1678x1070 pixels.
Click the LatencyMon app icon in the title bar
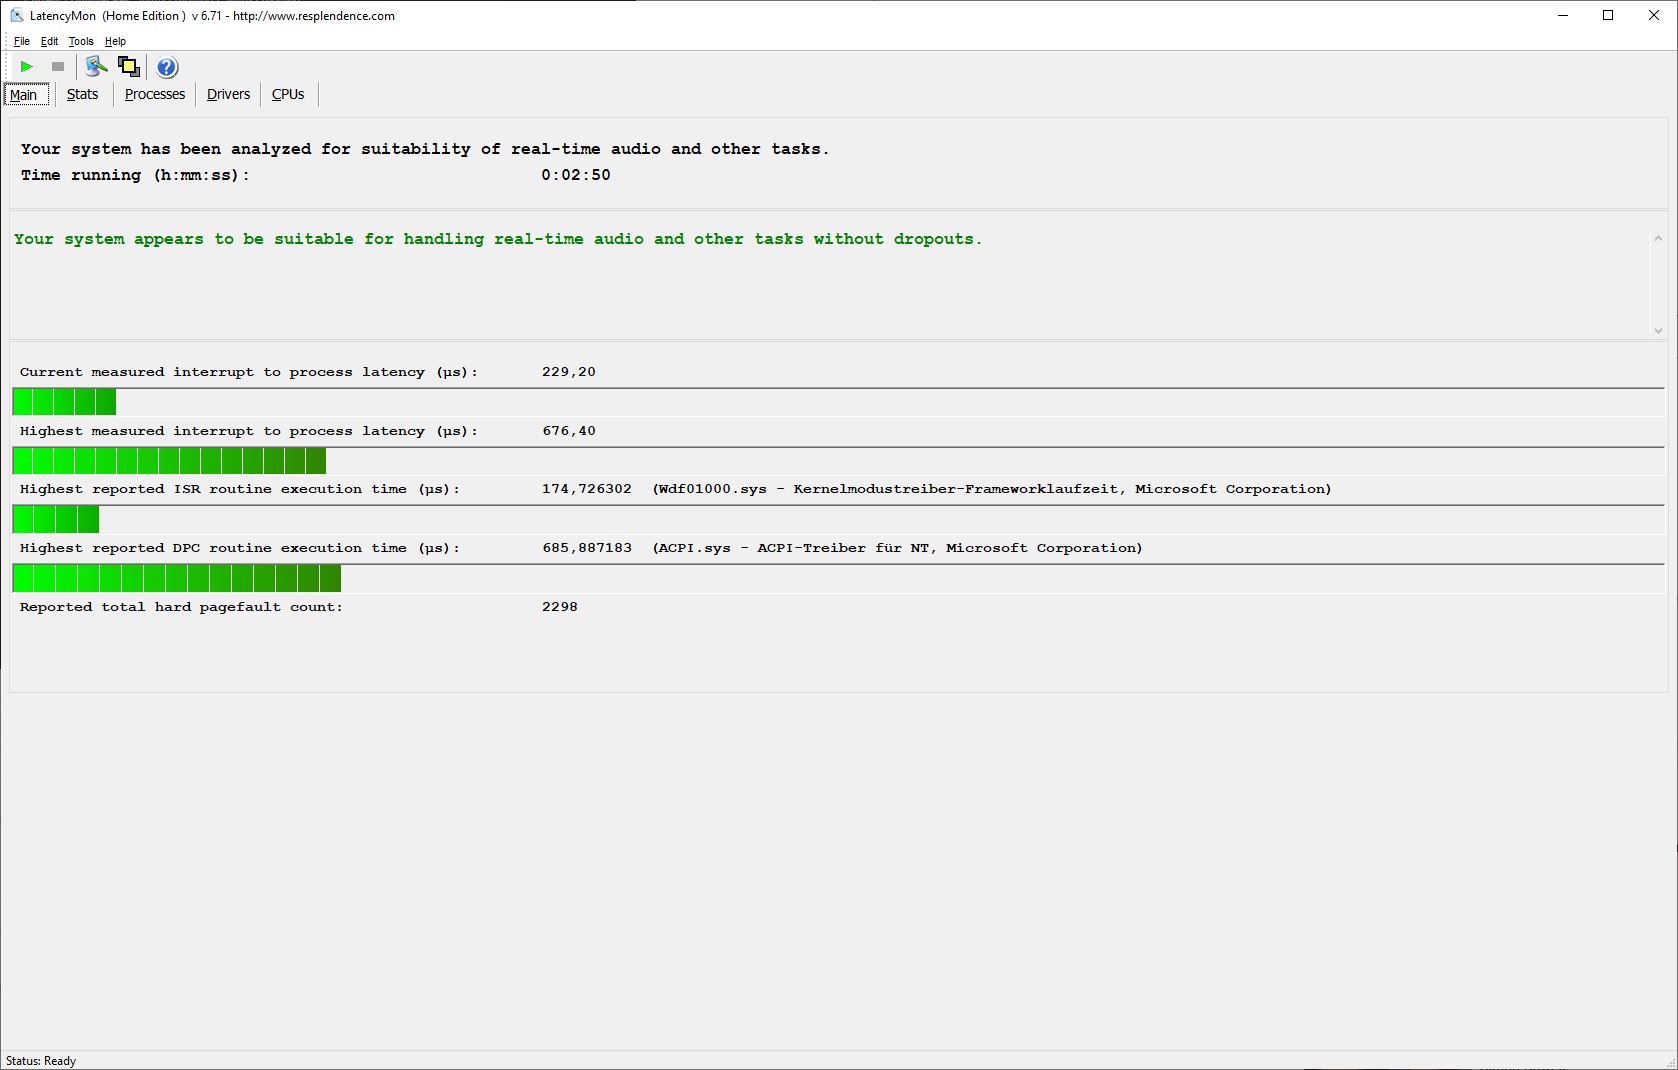pos(16,15)
